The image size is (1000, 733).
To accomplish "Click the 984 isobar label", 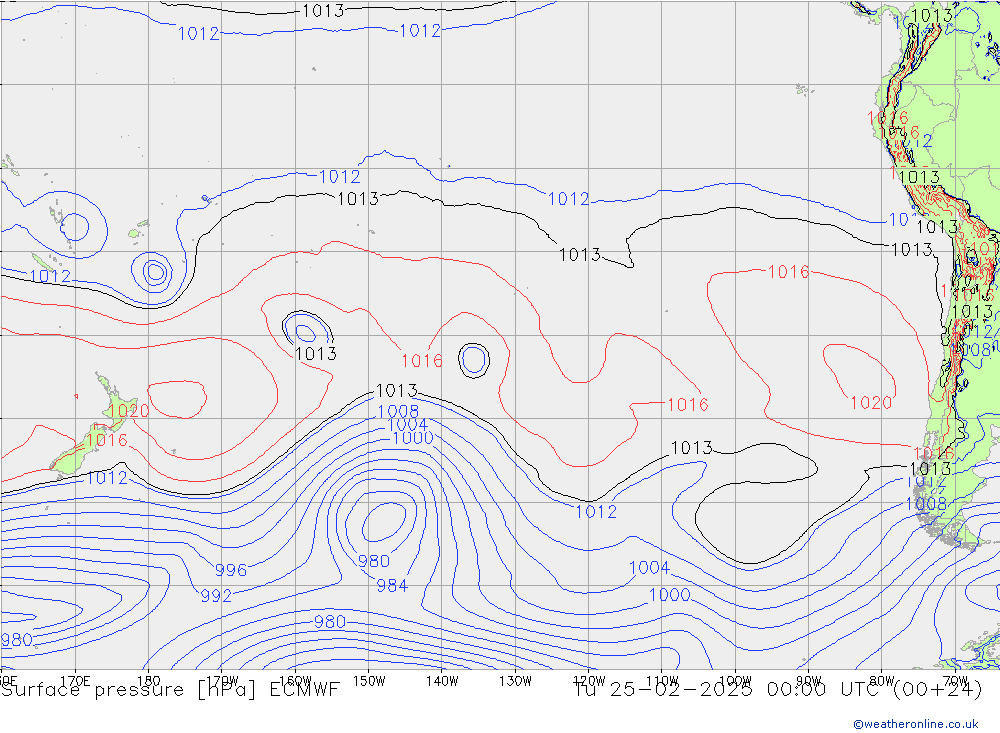I will pyautogui.click(x=392, y=586).
